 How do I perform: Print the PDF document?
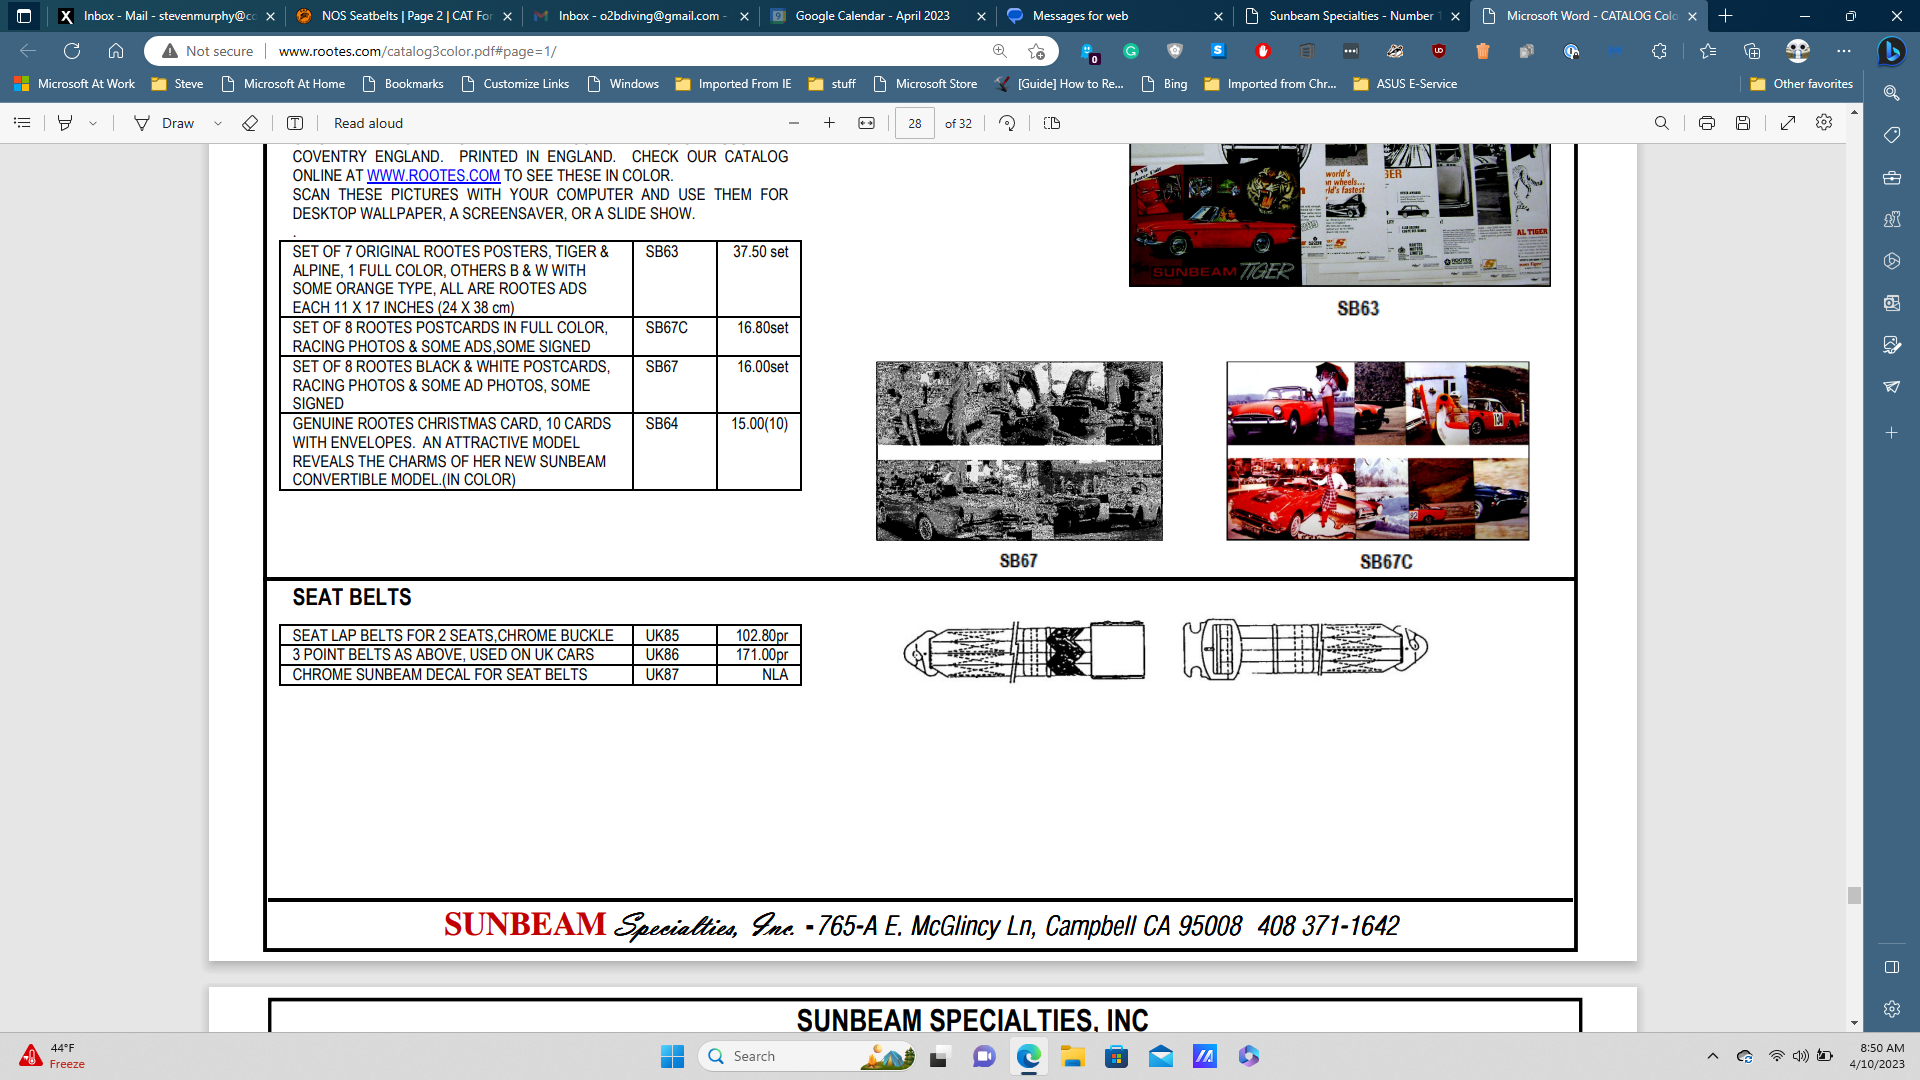tap(1706, 123)
